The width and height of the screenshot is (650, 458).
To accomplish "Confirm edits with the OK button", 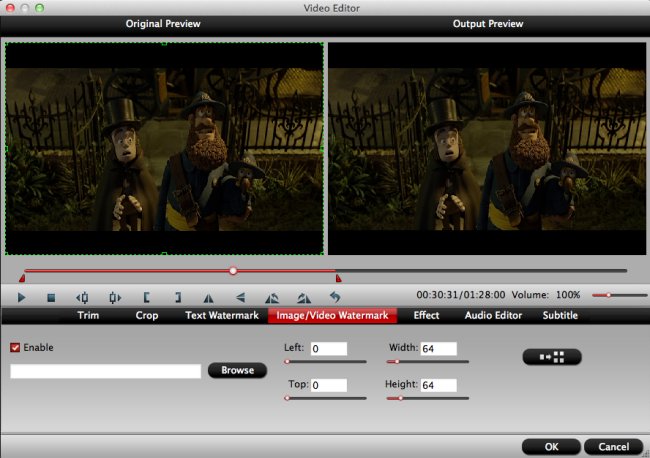I will pos(551,446).
